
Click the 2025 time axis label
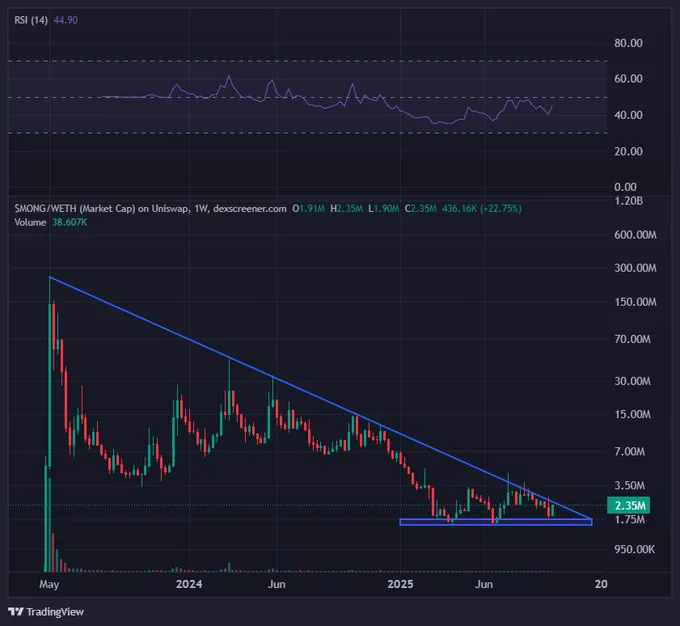point(401,584)
